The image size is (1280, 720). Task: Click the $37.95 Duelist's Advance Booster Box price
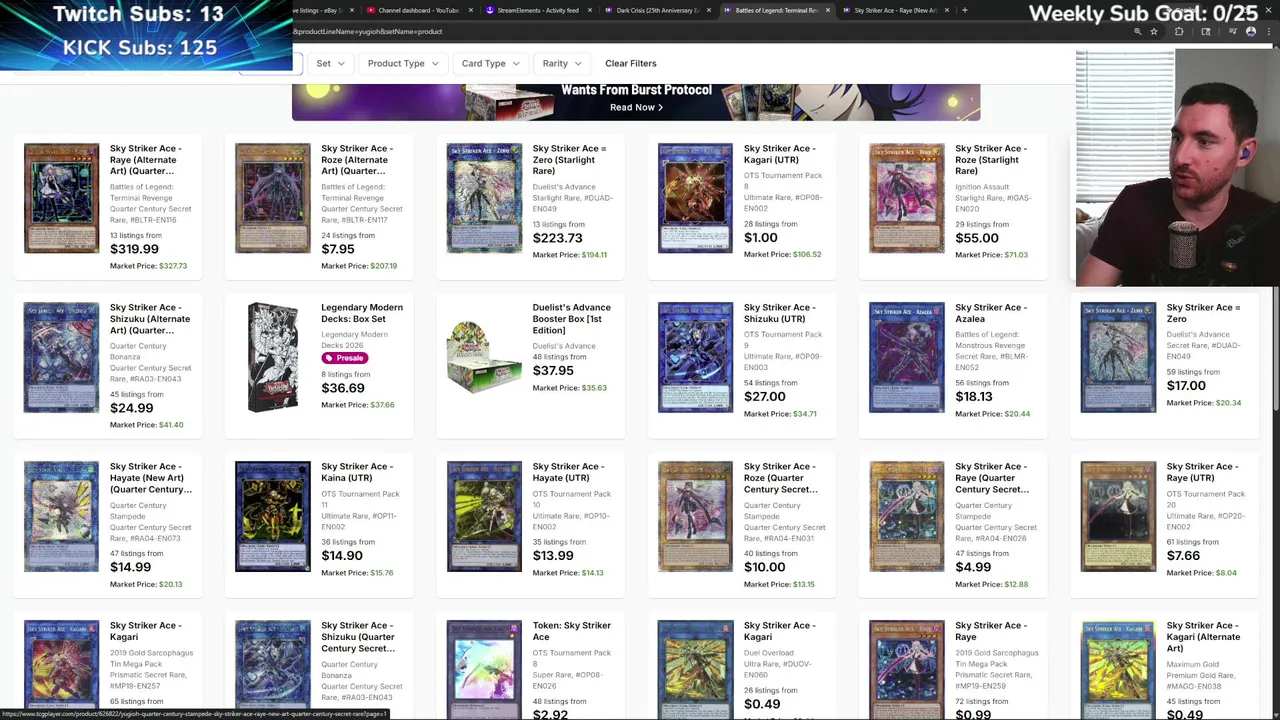(x=553, y=371)
